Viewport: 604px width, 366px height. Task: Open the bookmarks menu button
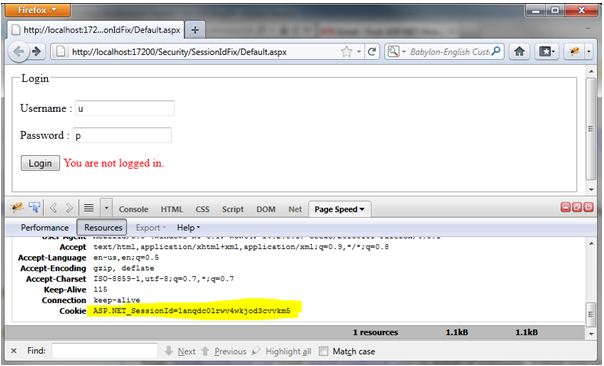(x=547, y=51)
